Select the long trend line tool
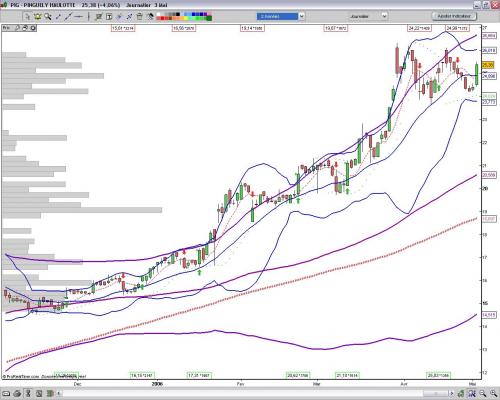The image size is (500, 400). [x=68, y=16]
